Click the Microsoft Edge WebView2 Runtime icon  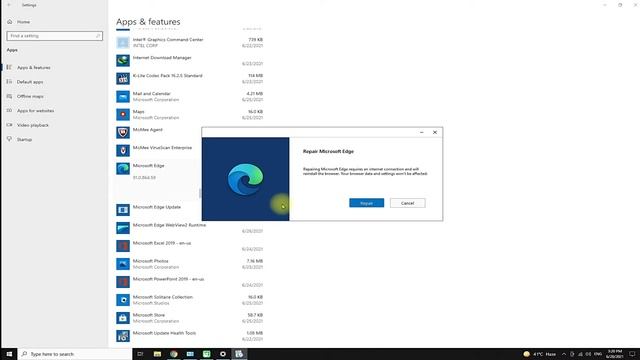(123, 228)
